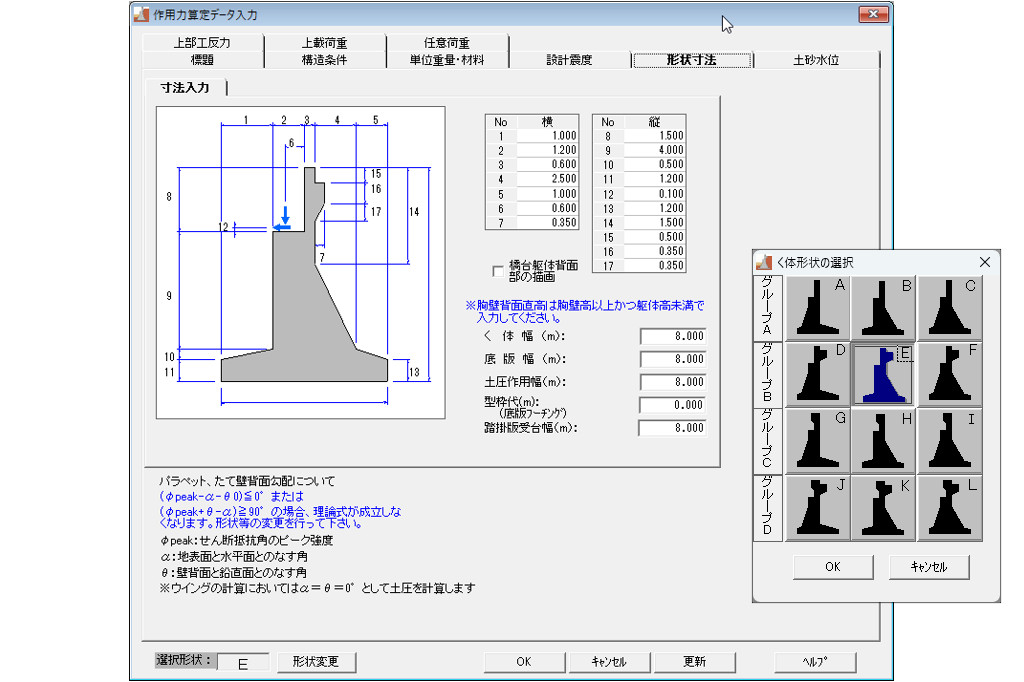This screenshot has width=1024, height=682.
Task: Choose body shape C icon
Action: pos(950,308)
